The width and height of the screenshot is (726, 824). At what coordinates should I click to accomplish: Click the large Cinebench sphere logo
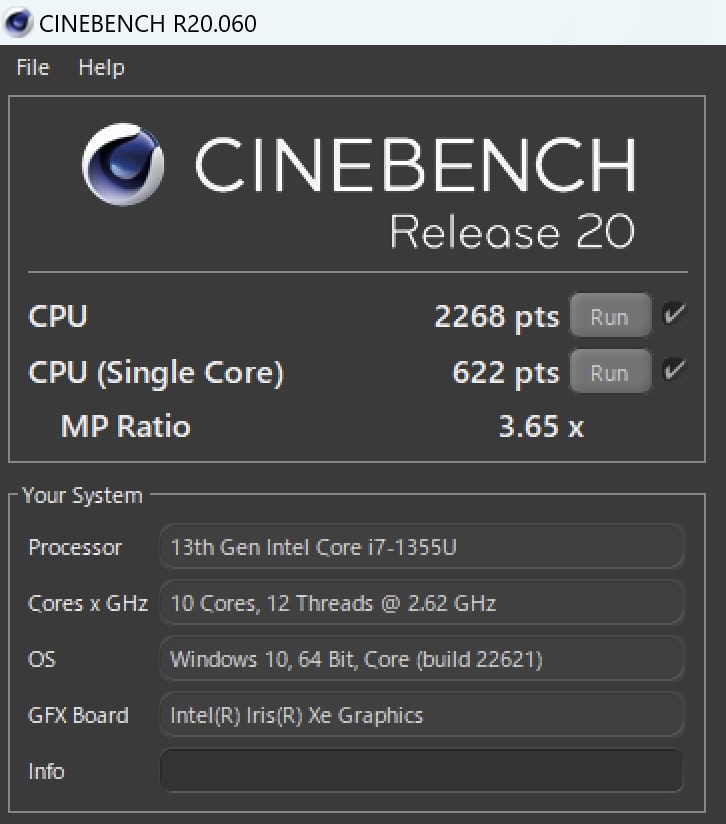123,164
